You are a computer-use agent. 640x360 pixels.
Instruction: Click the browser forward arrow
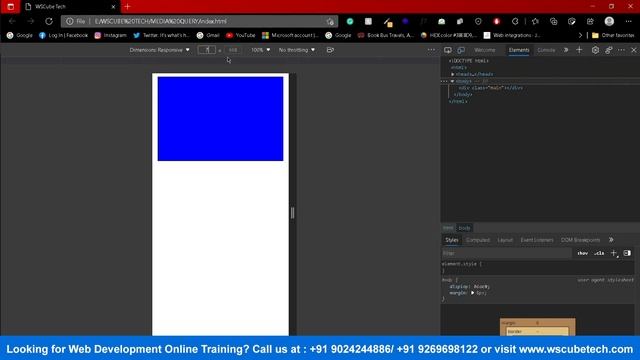pyautogui.click(x=31, y=21)
